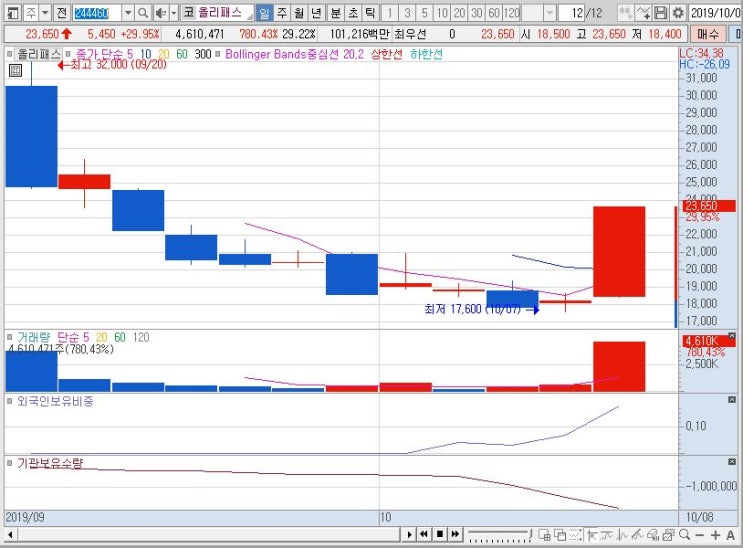Click the chart compare icon before line-add icon

[x=625, y=13]
